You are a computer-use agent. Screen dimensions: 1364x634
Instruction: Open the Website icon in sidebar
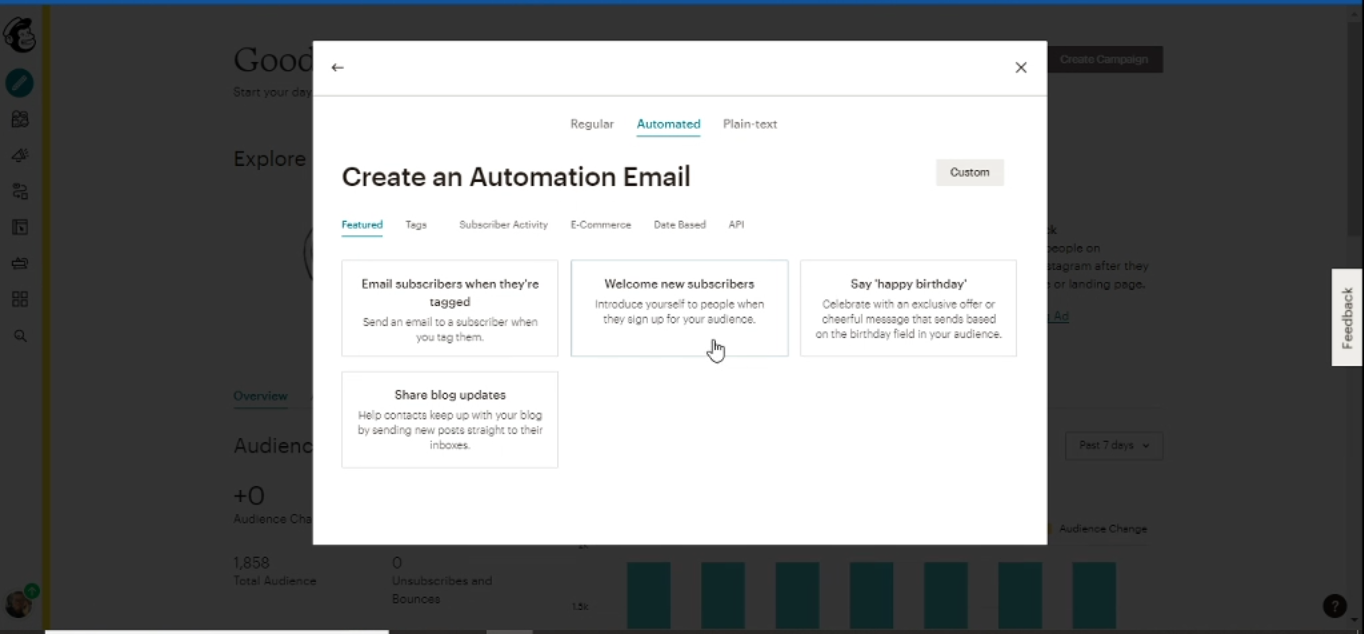19,227
